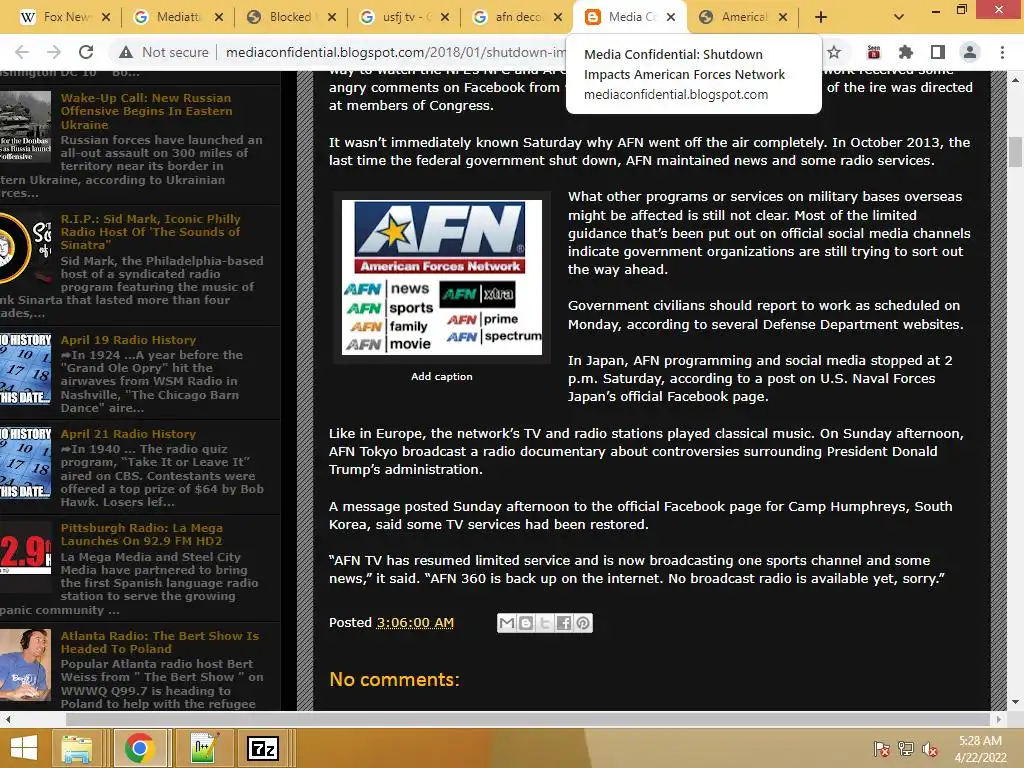Open the AFN American Forces Network image
The image size is (1024, 768).
pyautogui.click(x=441, y=278)
